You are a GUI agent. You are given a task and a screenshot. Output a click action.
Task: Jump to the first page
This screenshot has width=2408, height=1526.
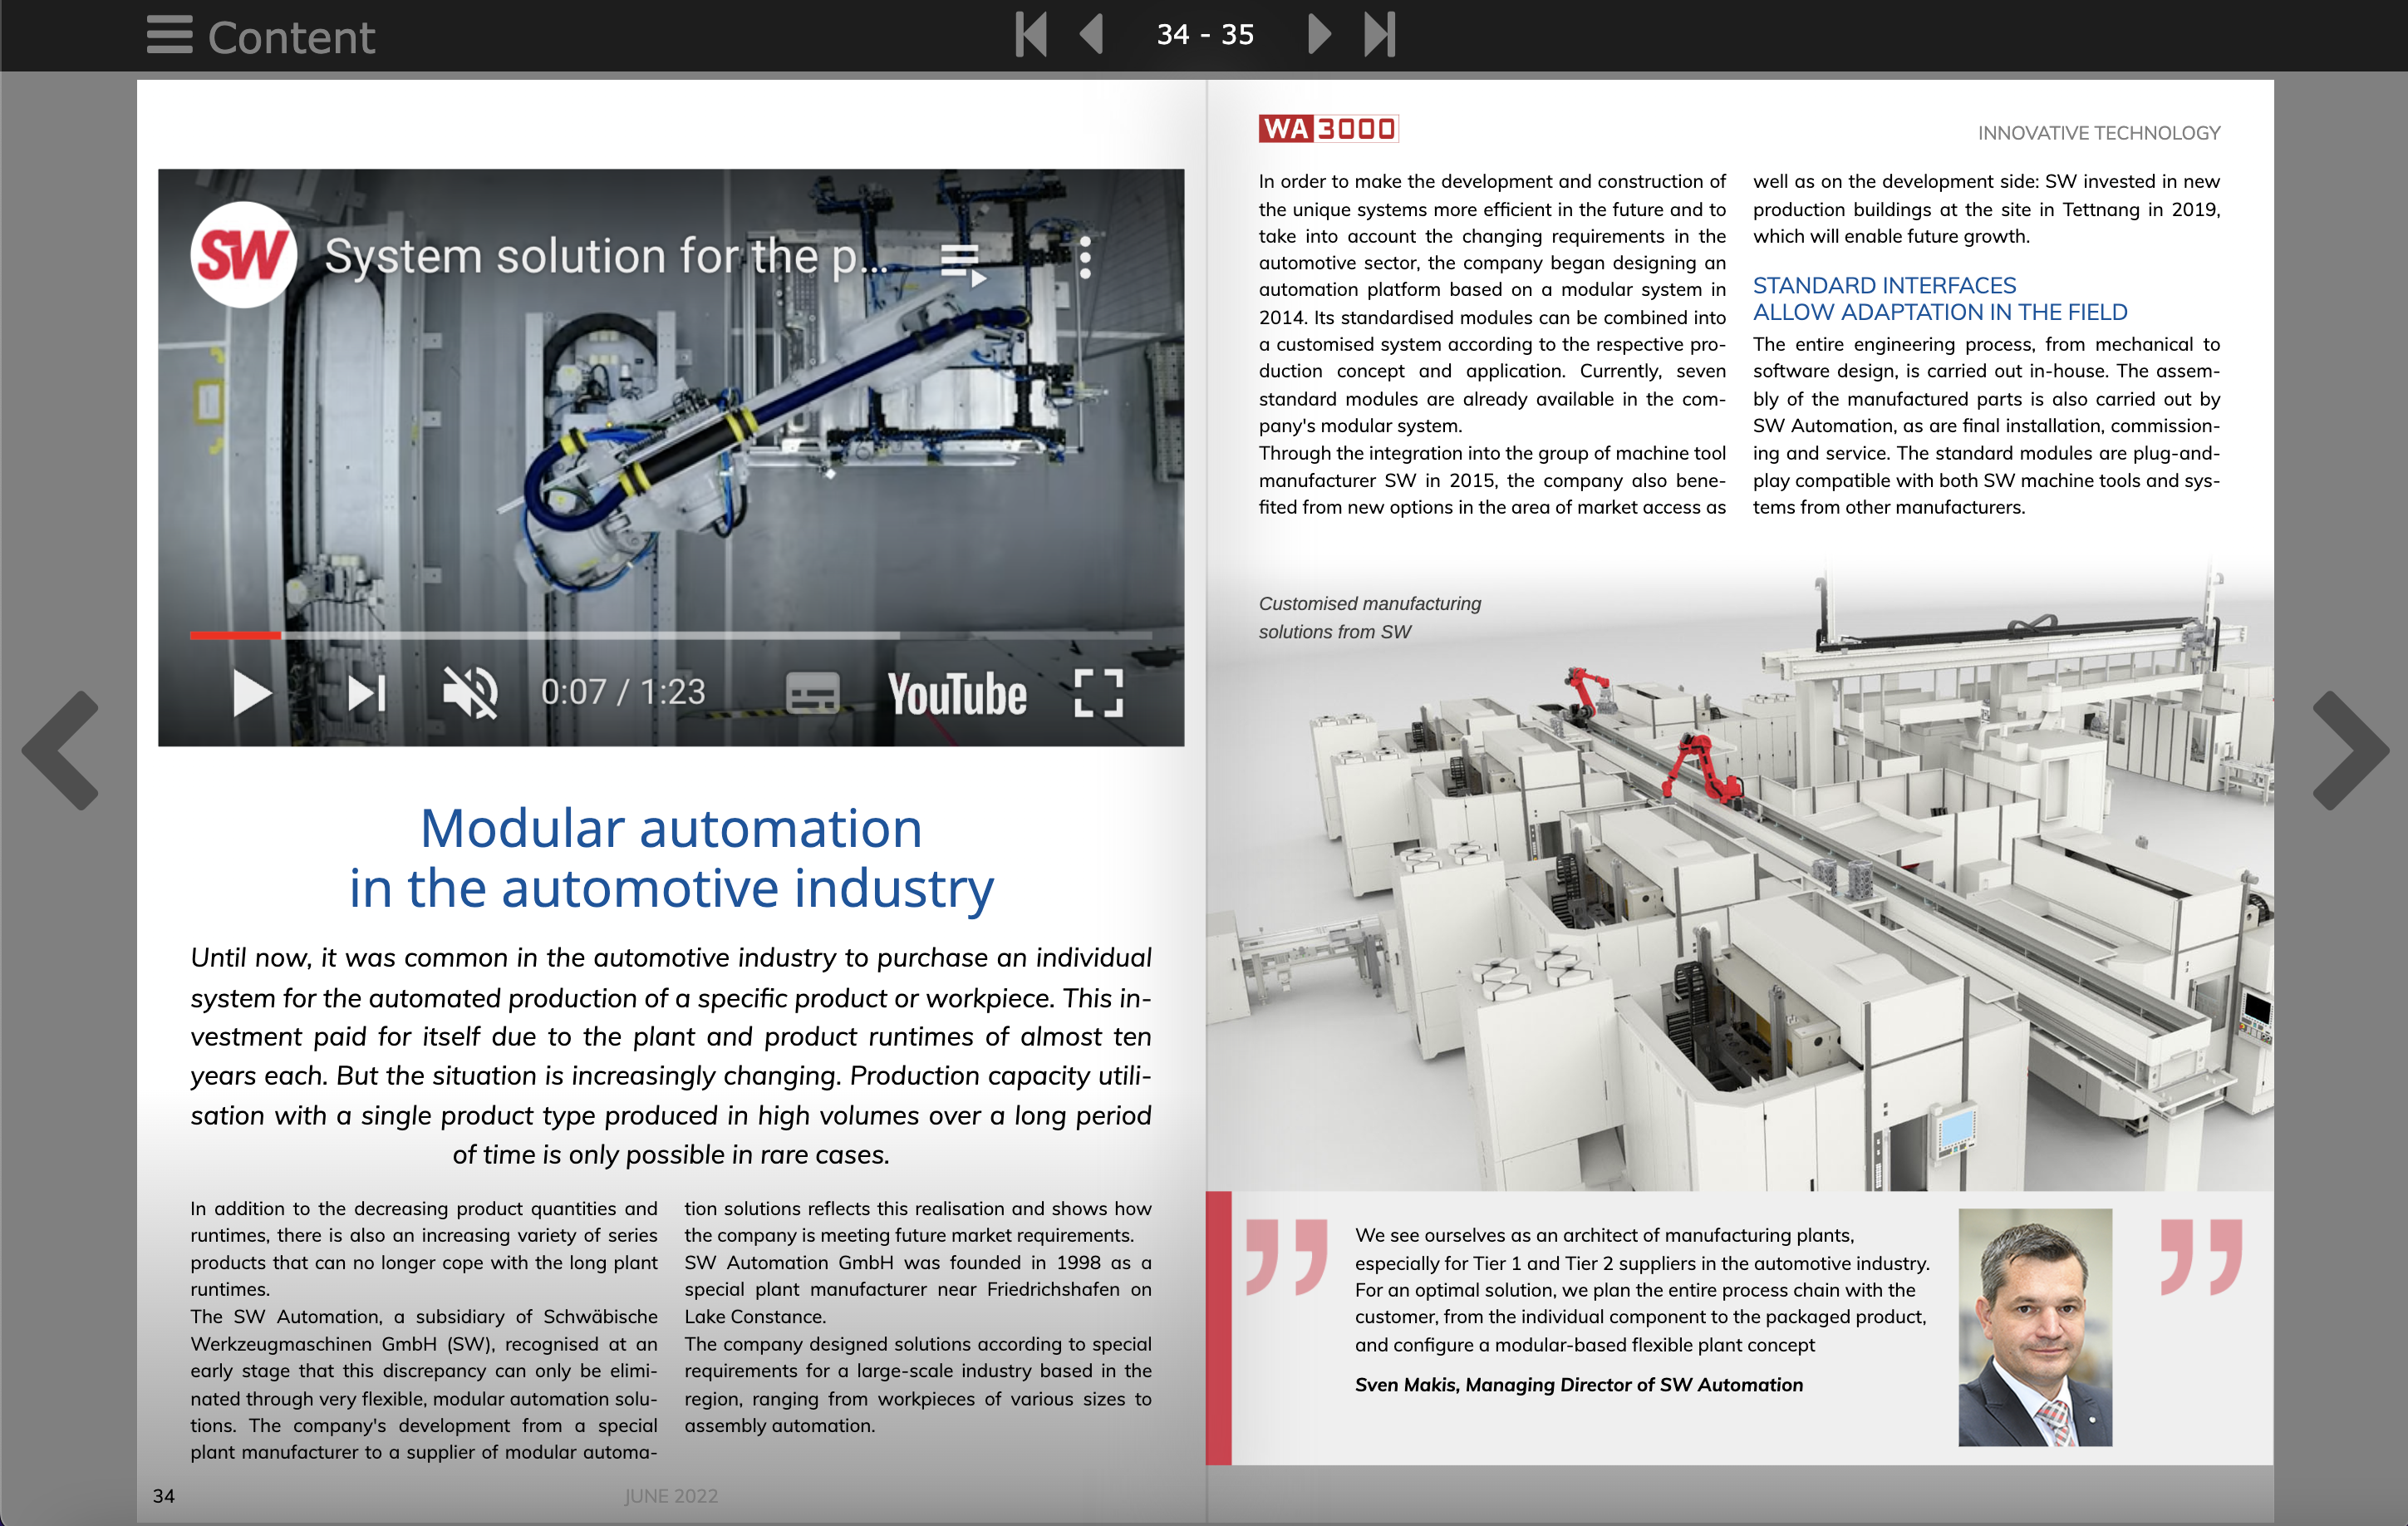click(x=1031, y=35)
